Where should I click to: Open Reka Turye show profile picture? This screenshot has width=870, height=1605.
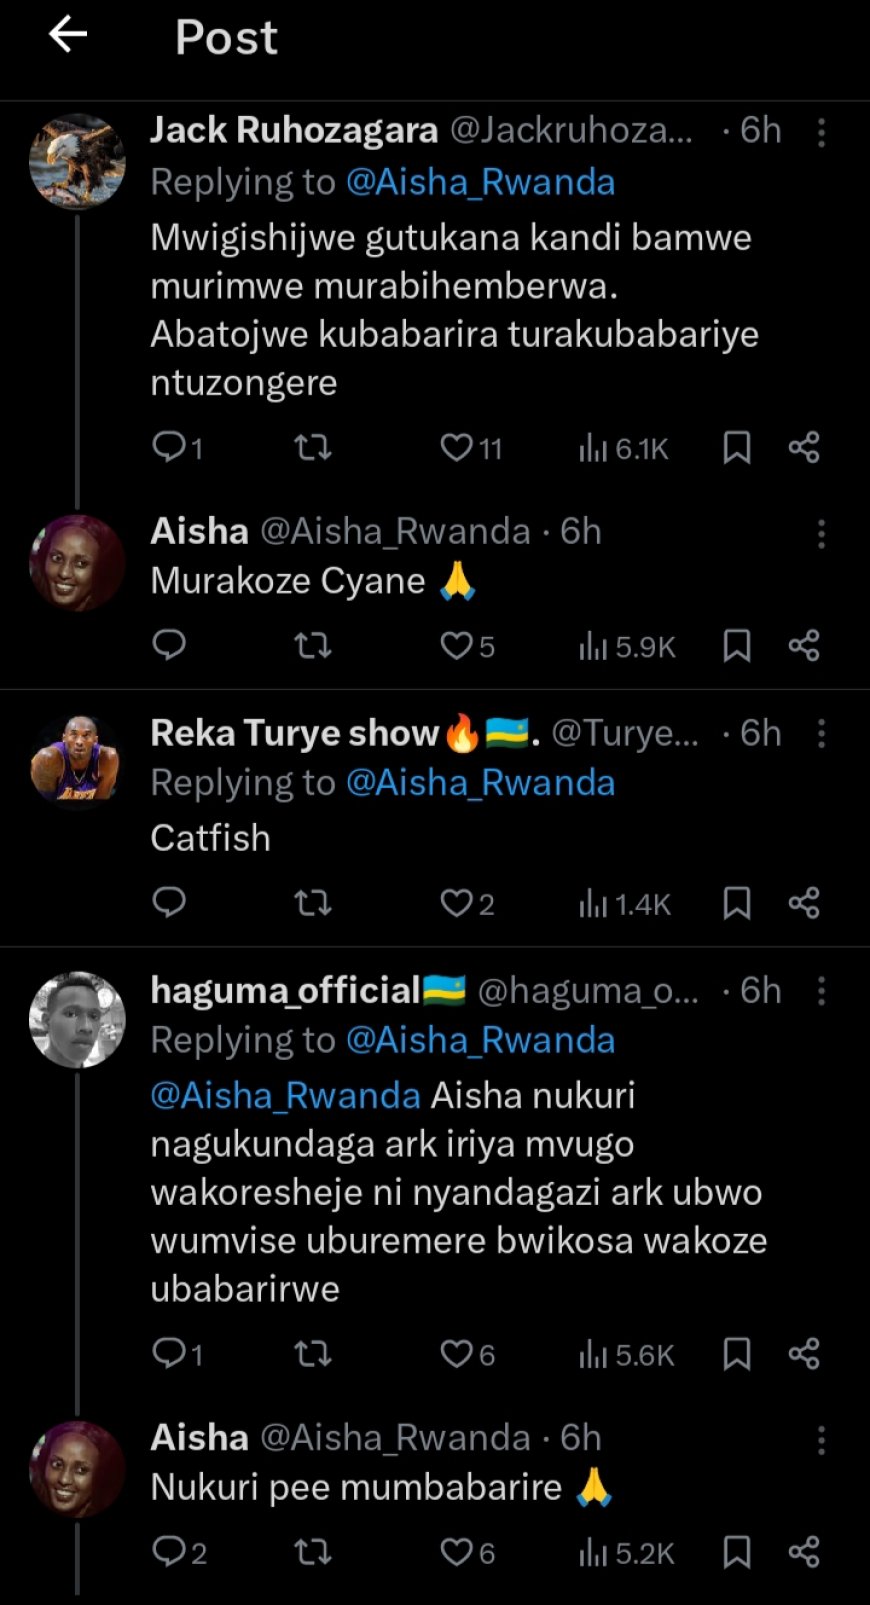77,759
